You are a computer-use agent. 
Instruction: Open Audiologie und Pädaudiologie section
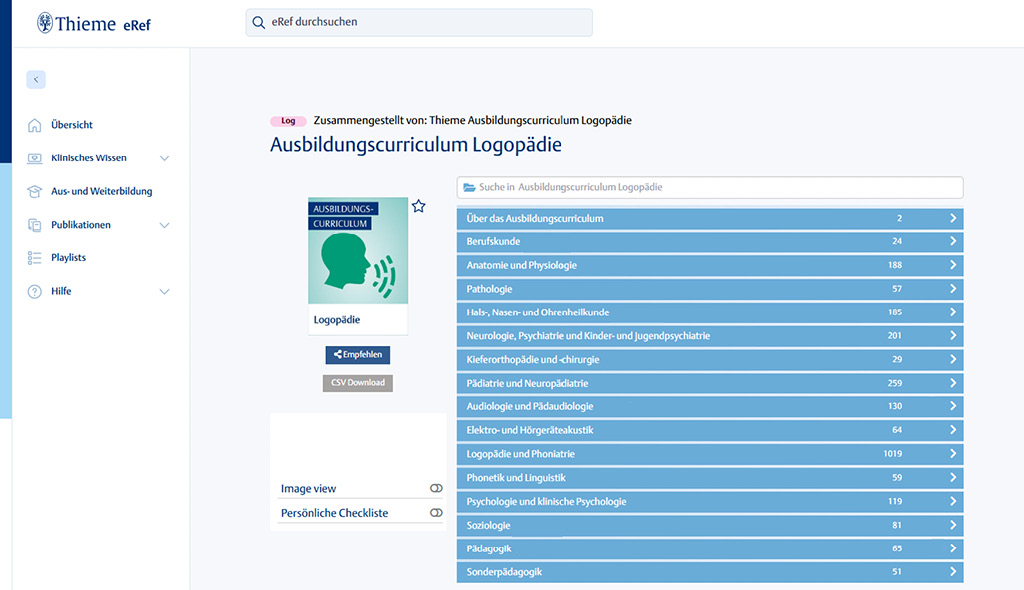click(x=710, y=406)
